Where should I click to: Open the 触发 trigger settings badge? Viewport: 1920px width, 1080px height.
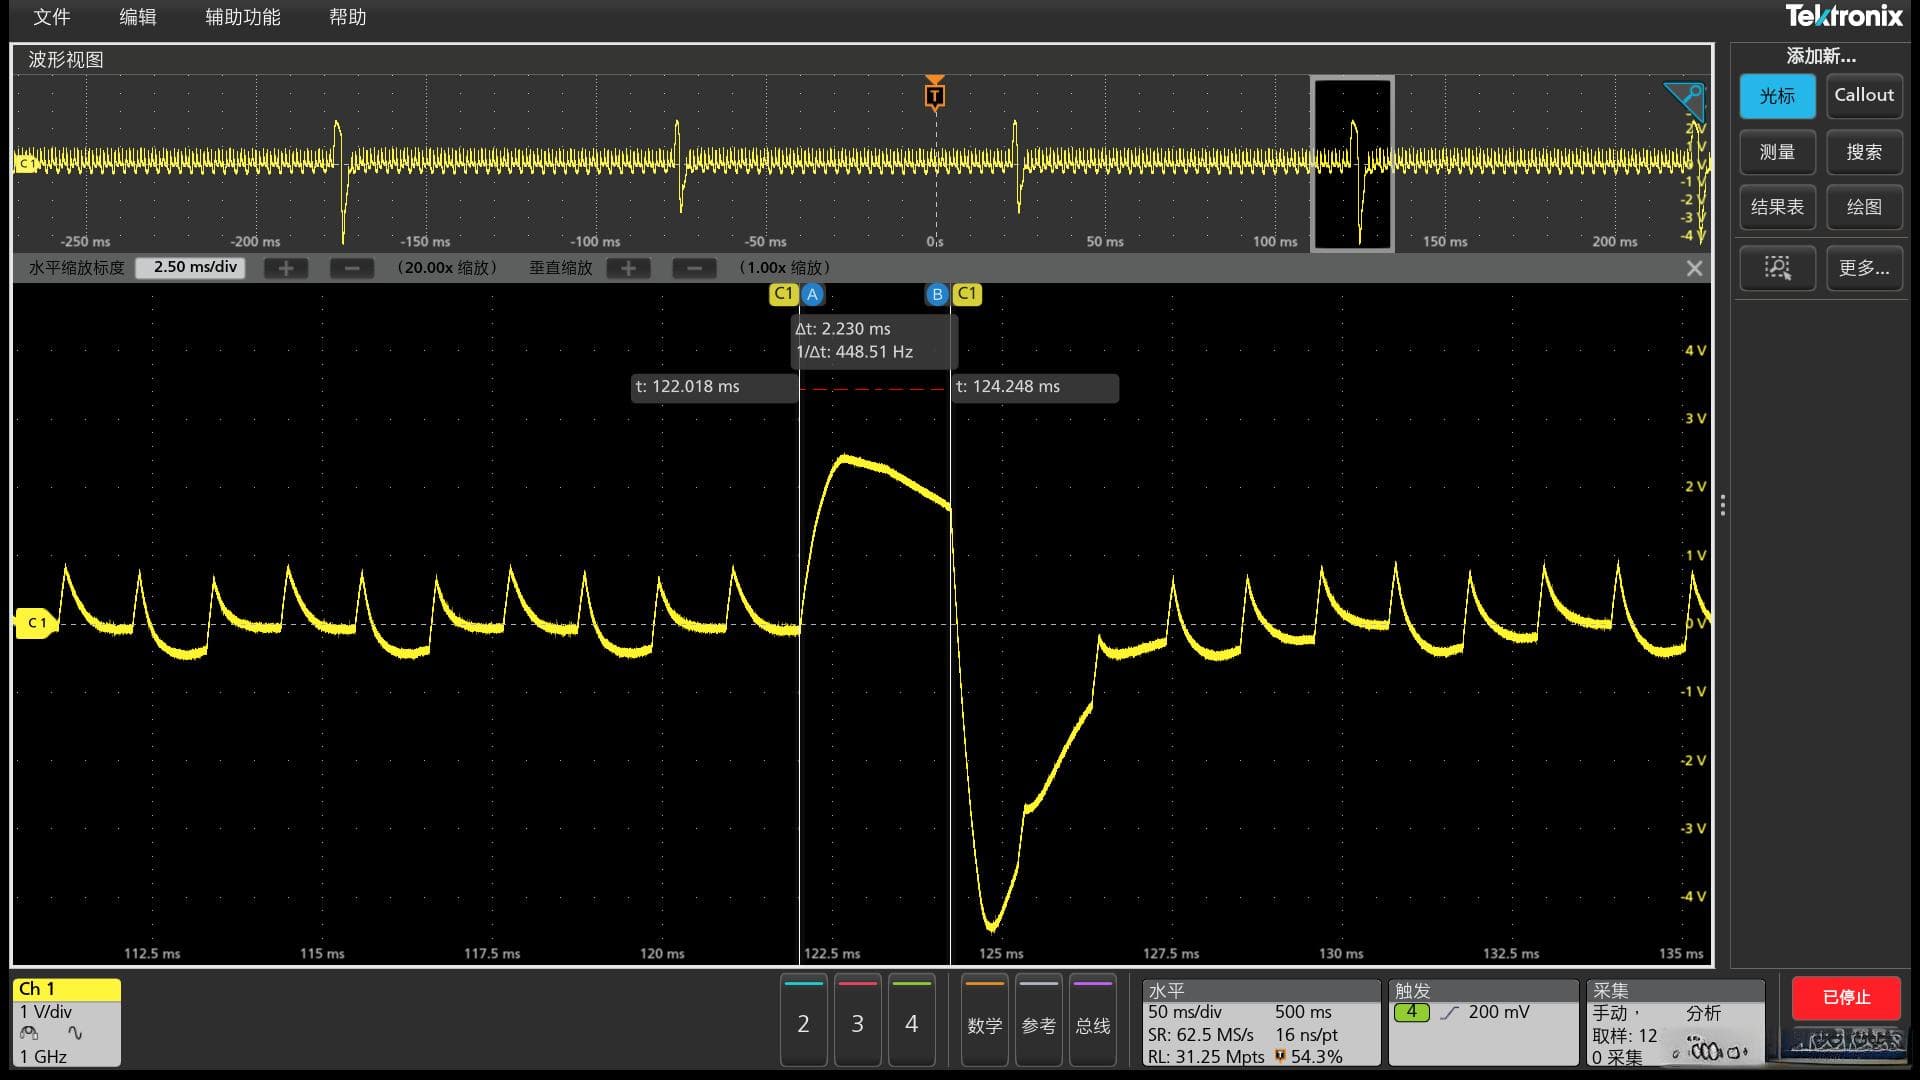(1483, 1023)
